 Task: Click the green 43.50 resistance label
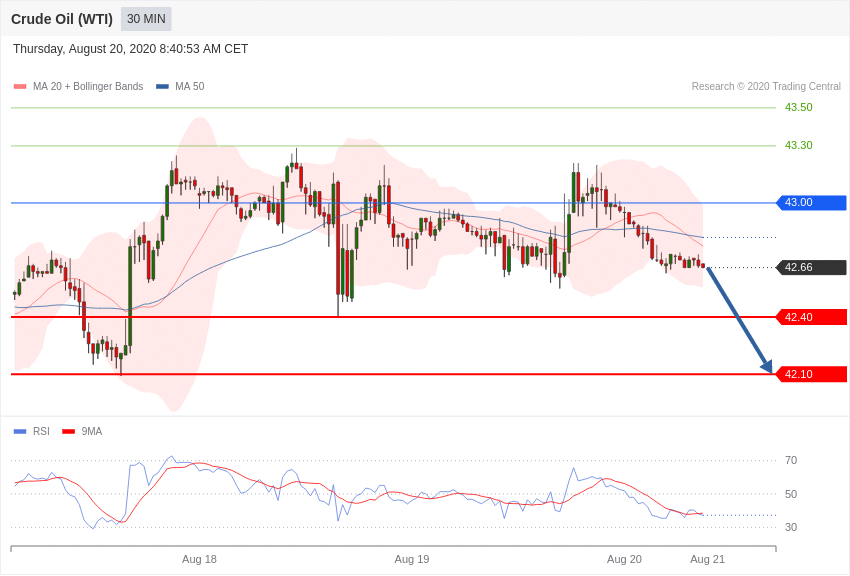[799, 107]
